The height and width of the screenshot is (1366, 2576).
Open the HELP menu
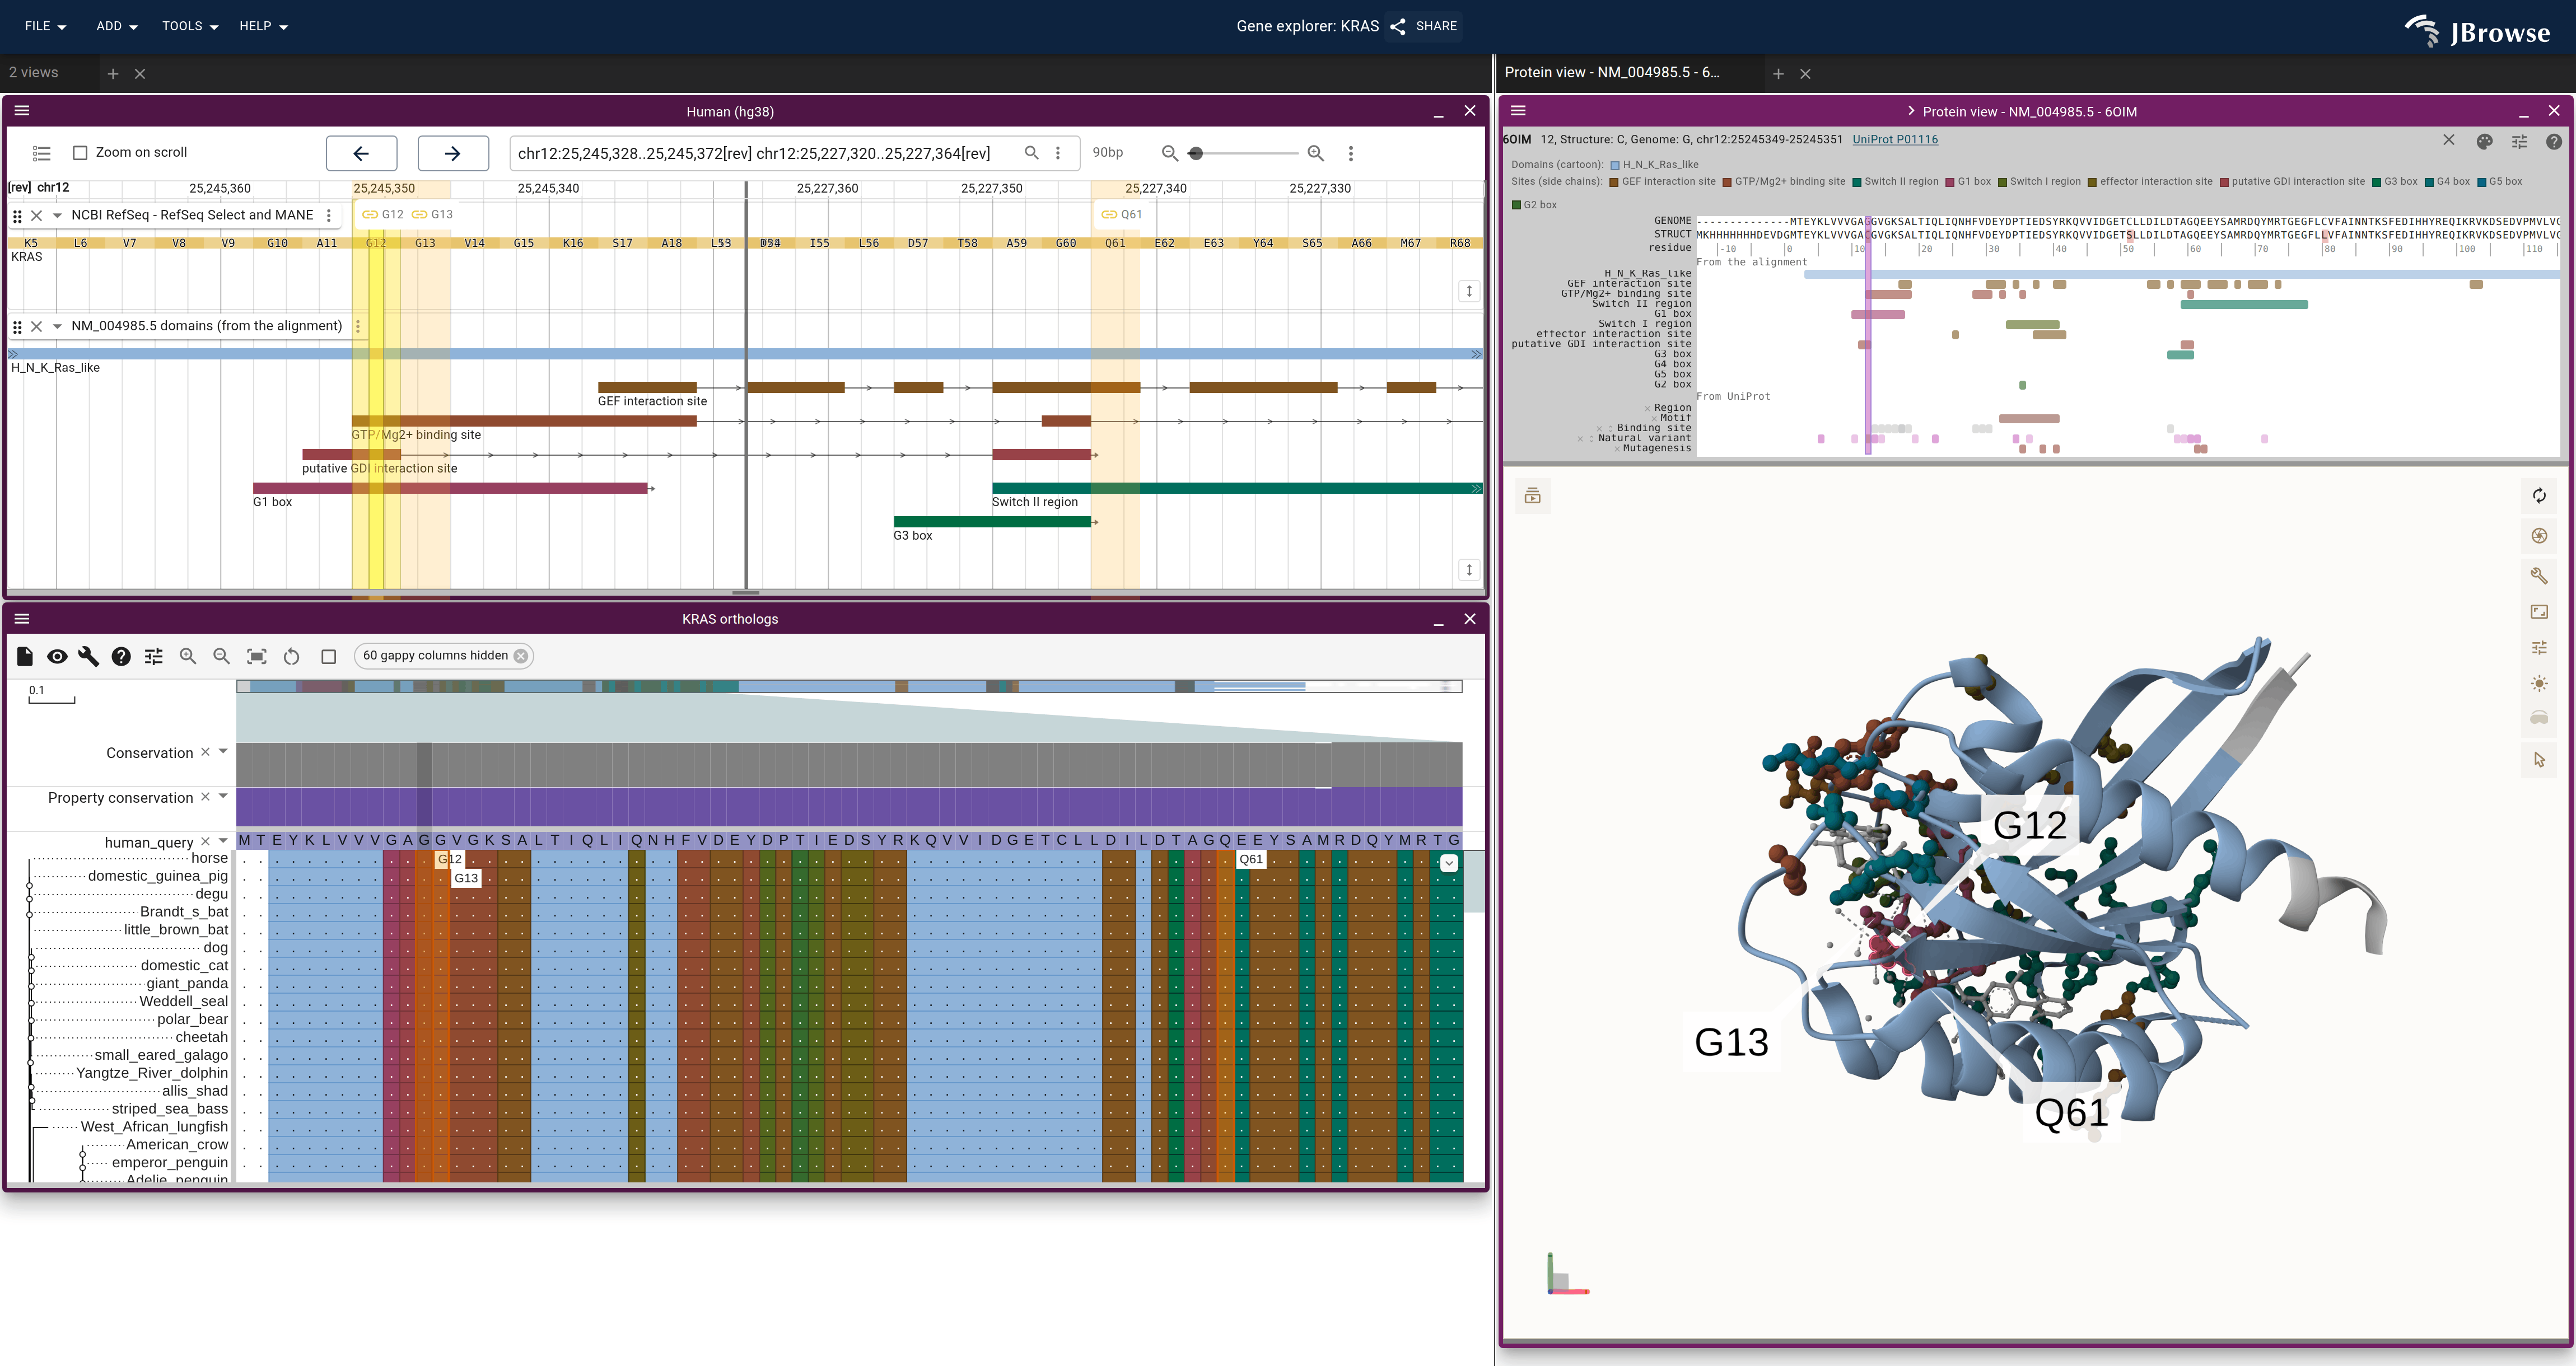[263, 26]
